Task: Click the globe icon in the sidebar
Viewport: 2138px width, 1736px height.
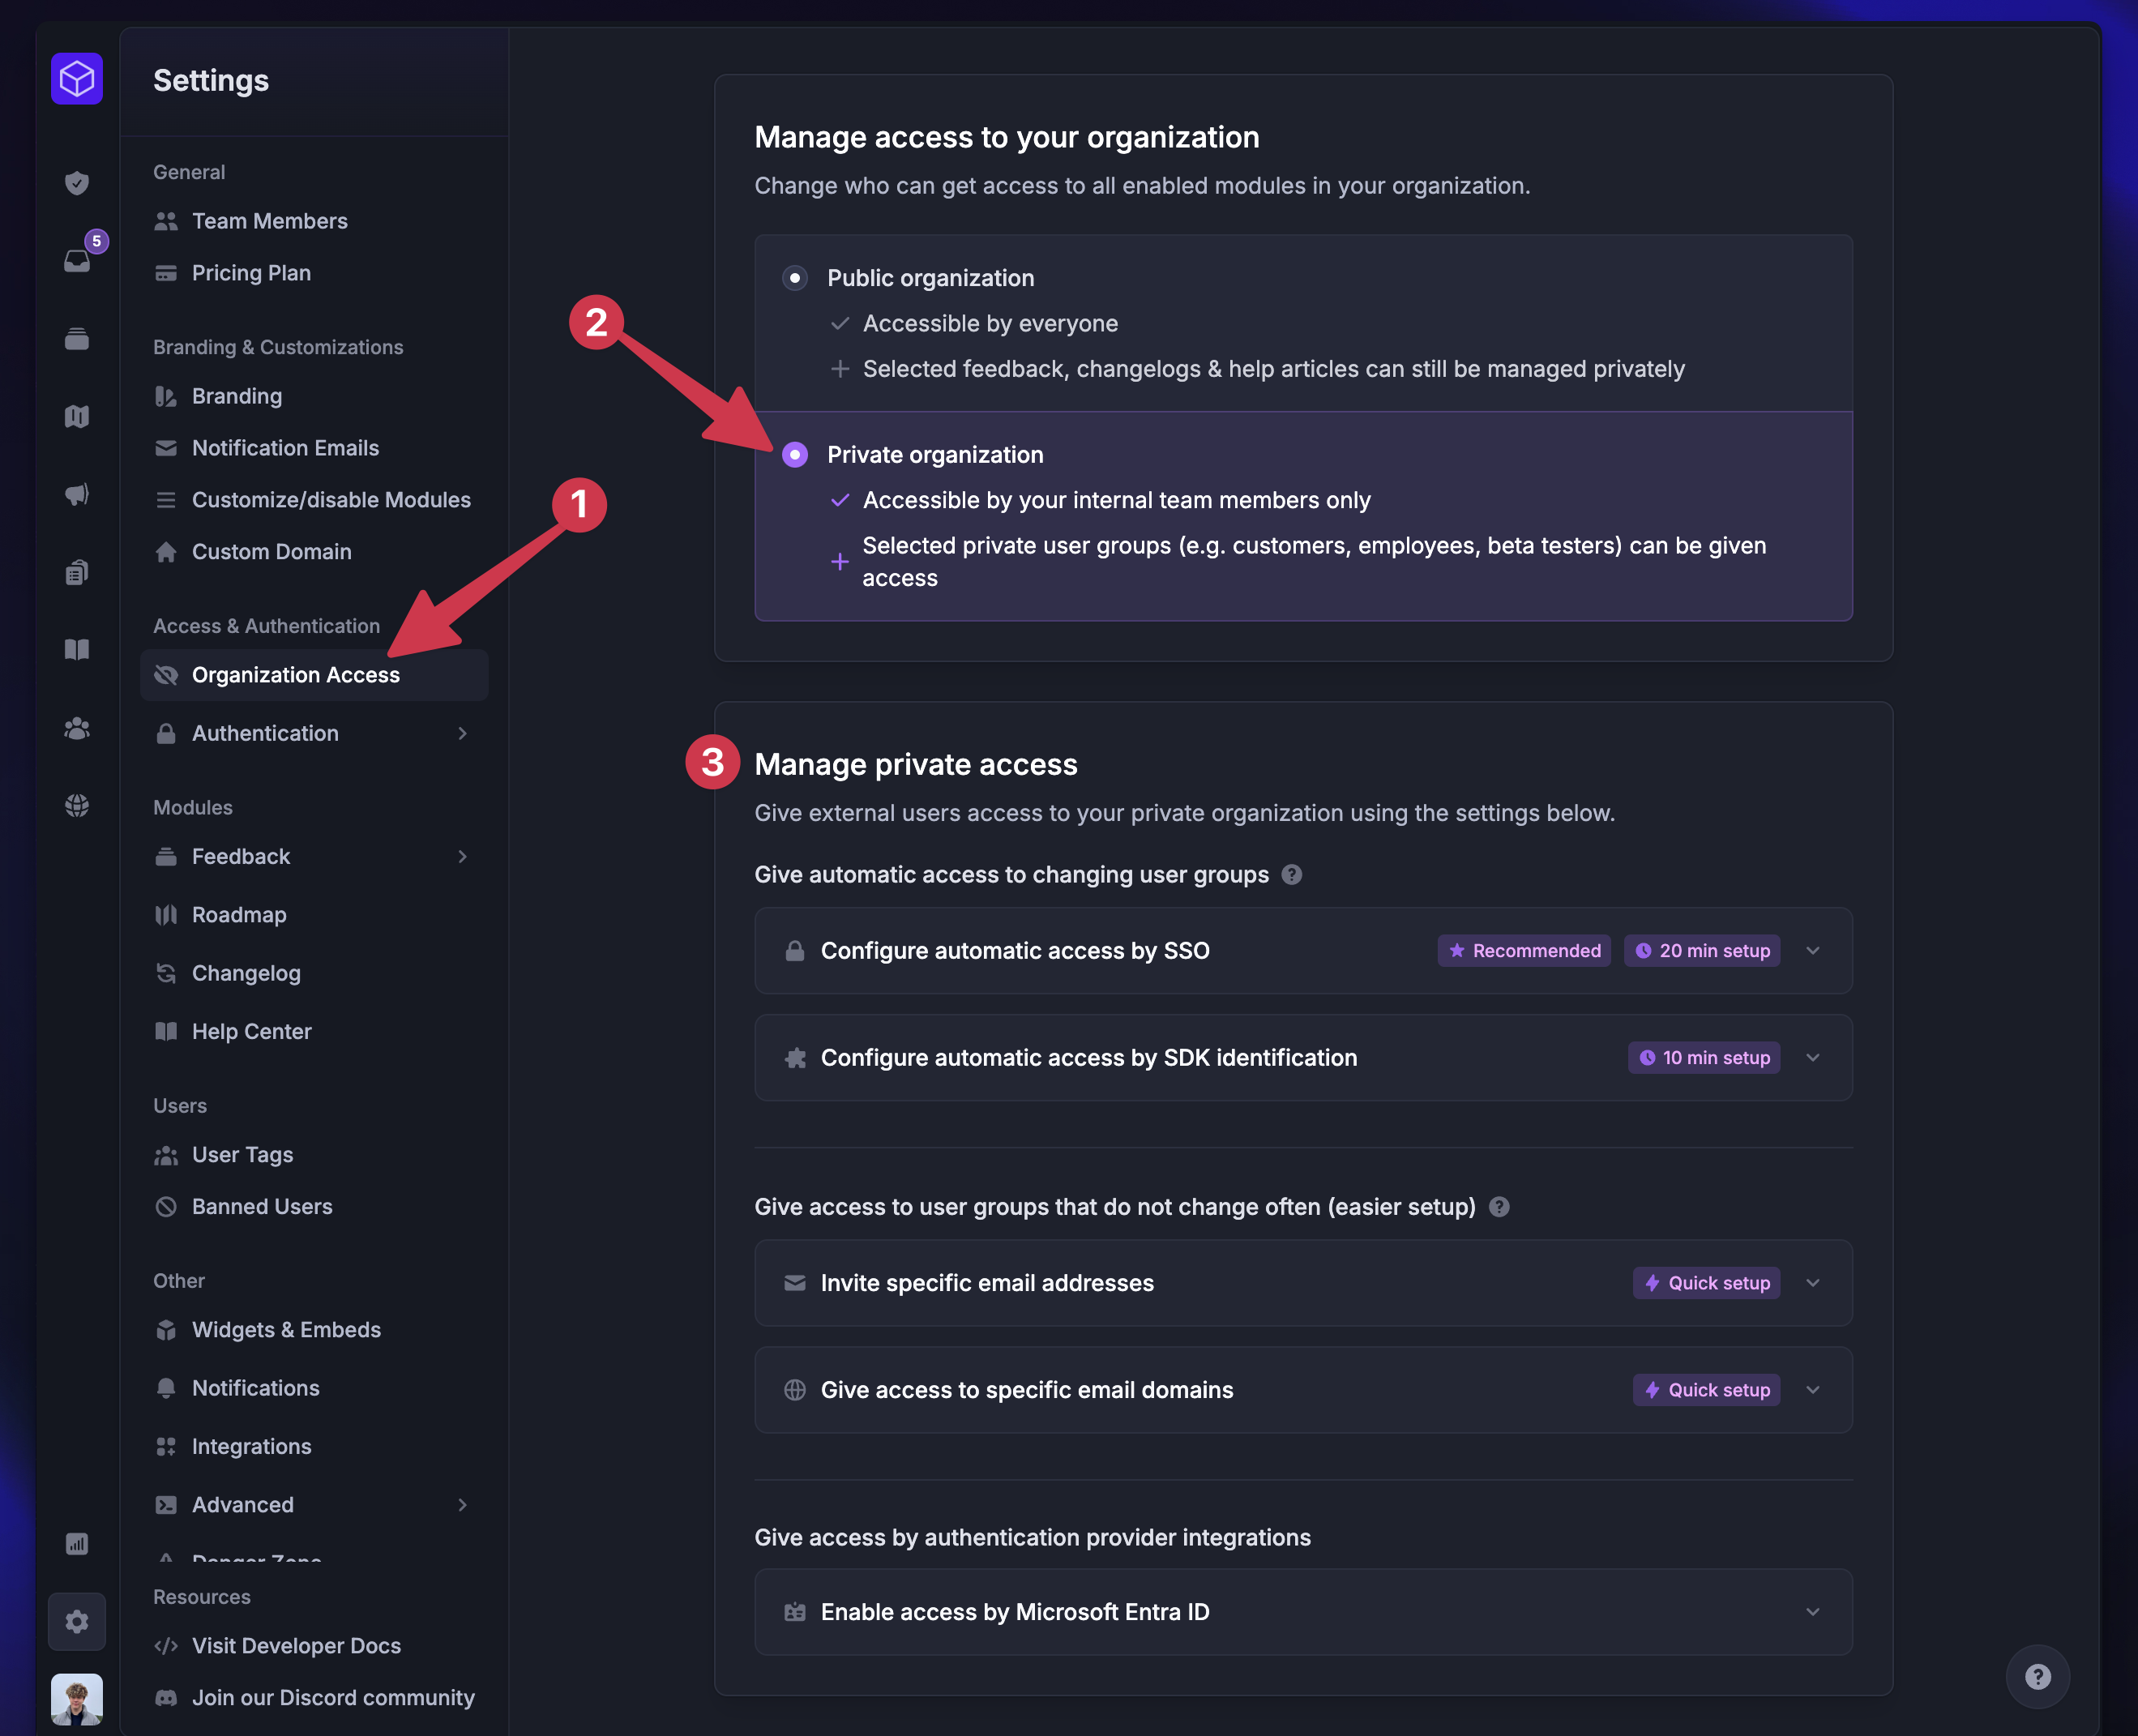Action: [77, 805]
